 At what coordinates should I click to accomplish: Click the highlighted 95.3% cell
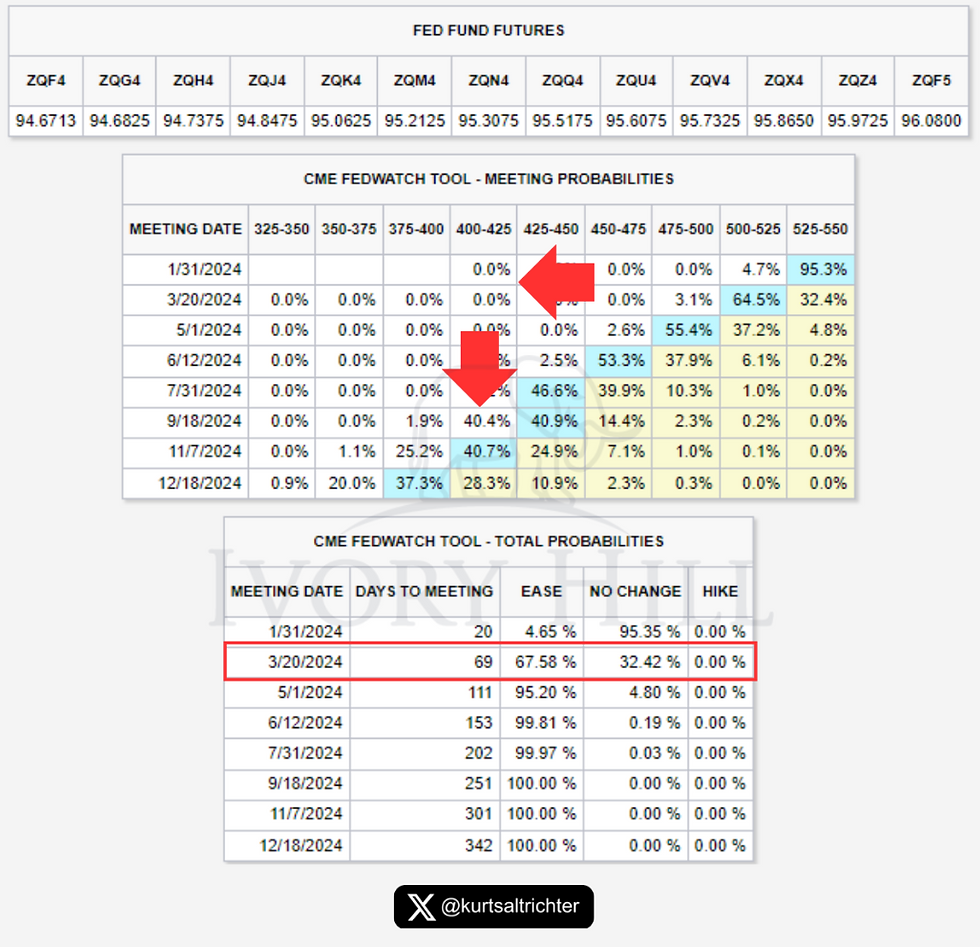click(823, 269)
